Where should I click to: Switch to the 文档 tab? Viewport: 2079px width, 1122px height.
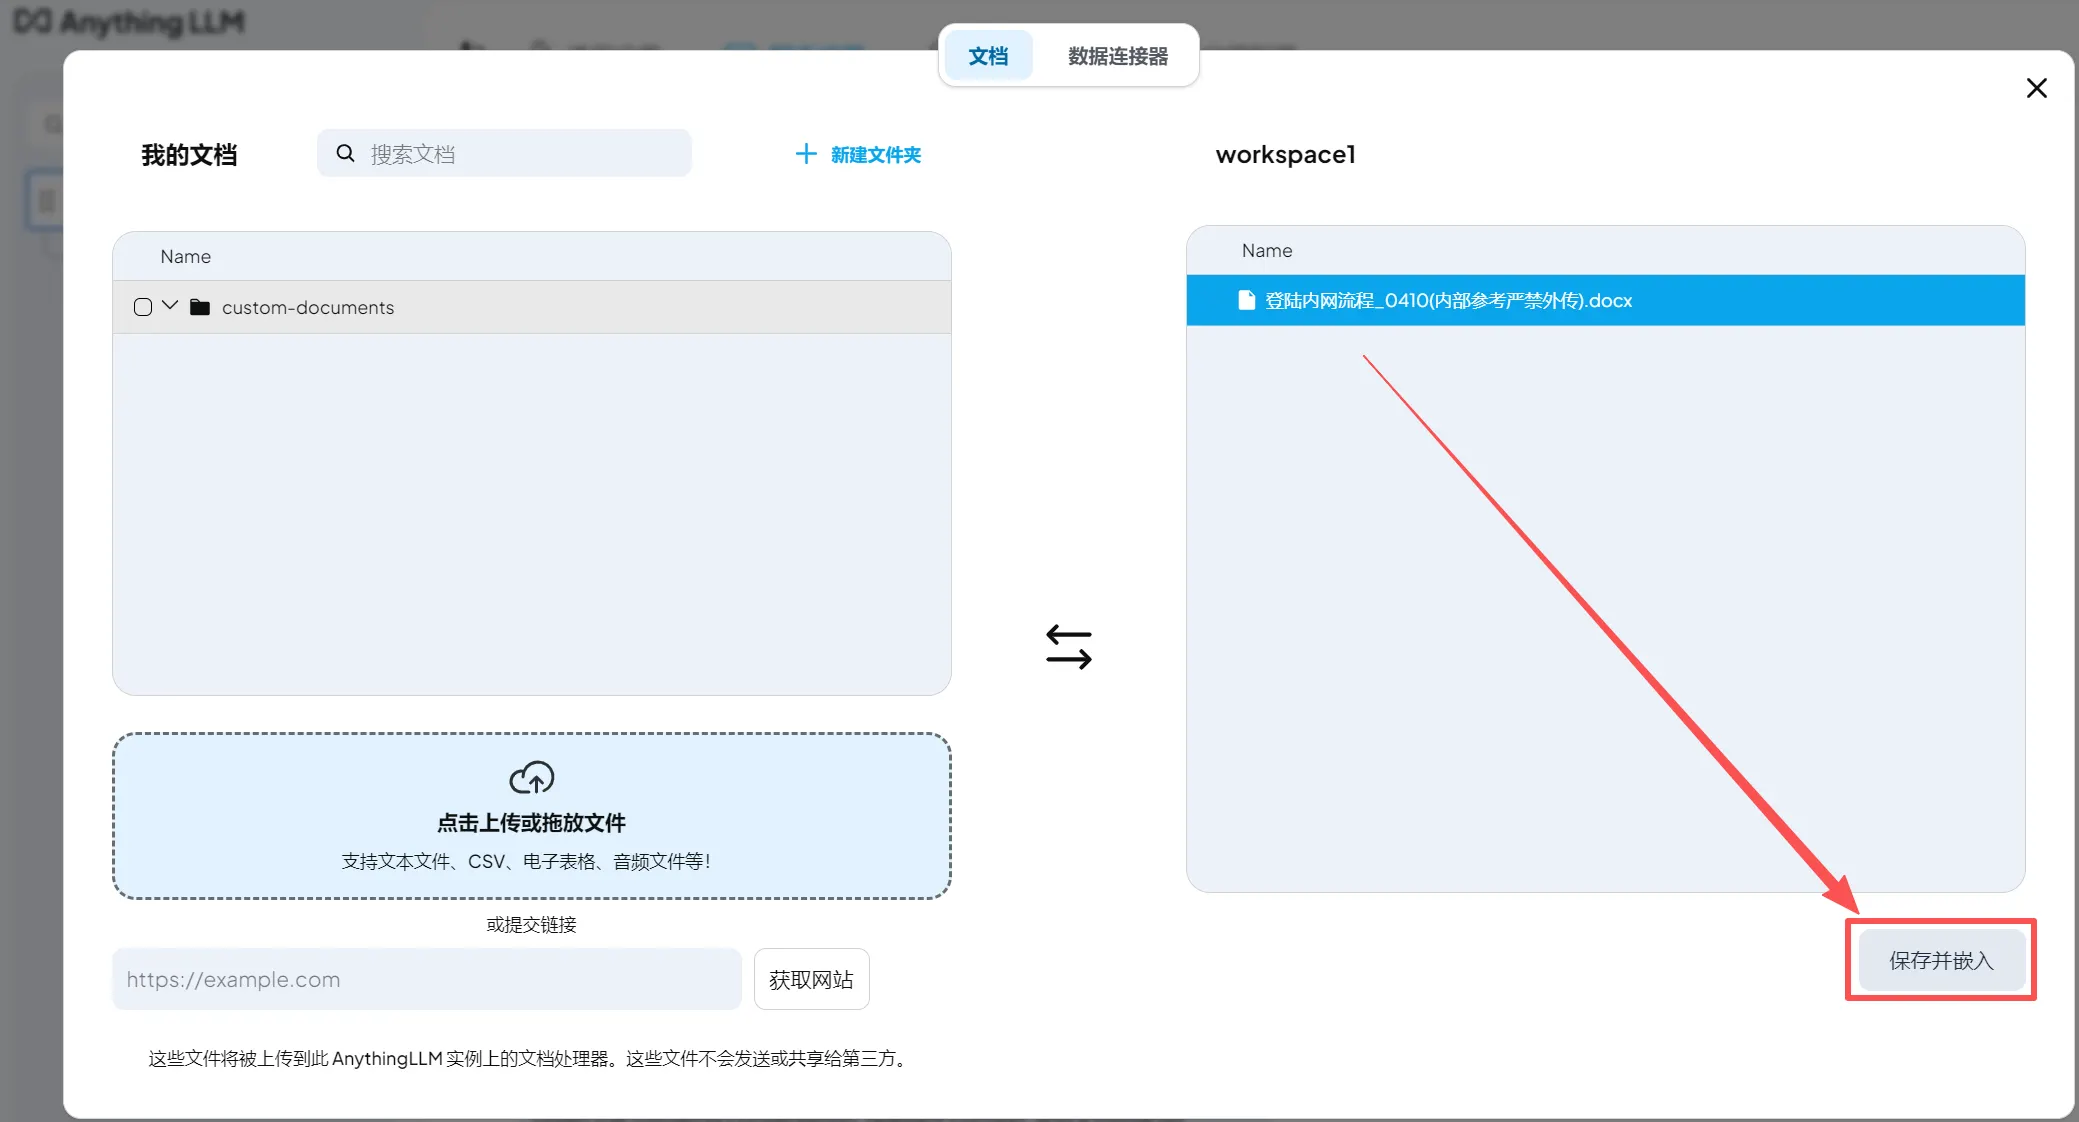point(988,56)
